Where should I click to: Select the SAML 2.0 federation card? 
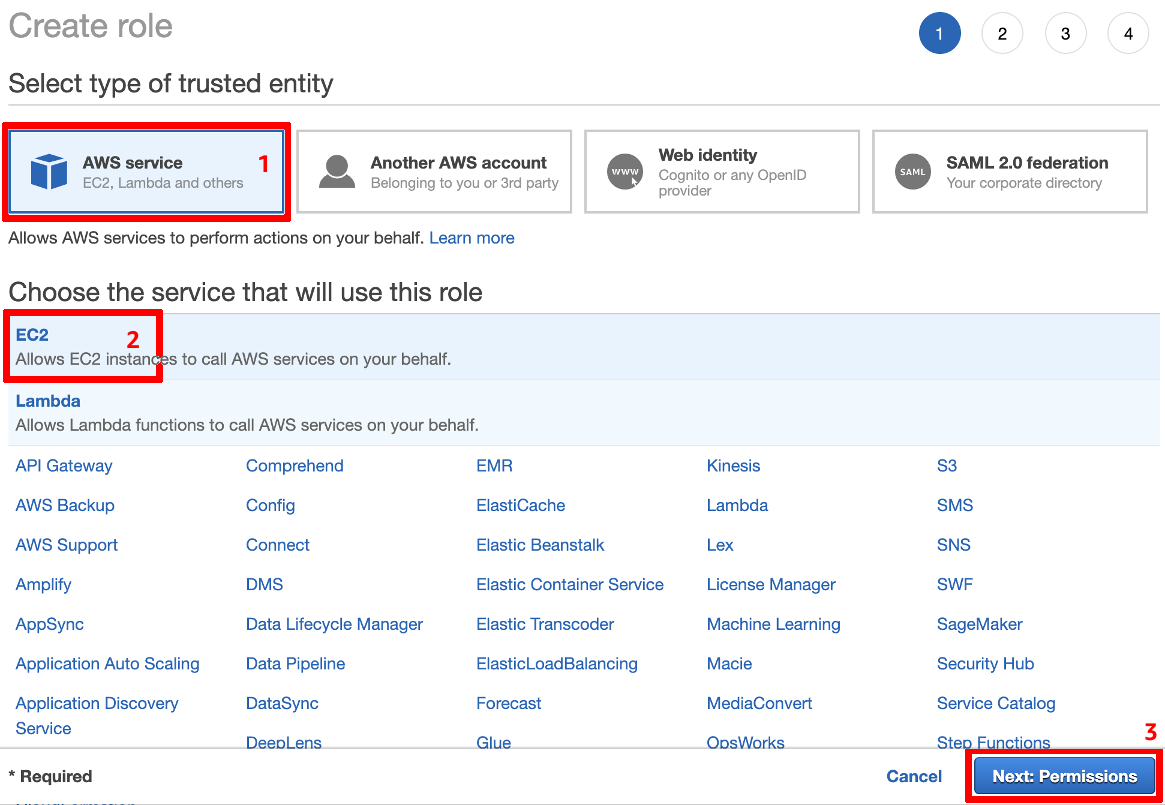tap(1010, 172)
